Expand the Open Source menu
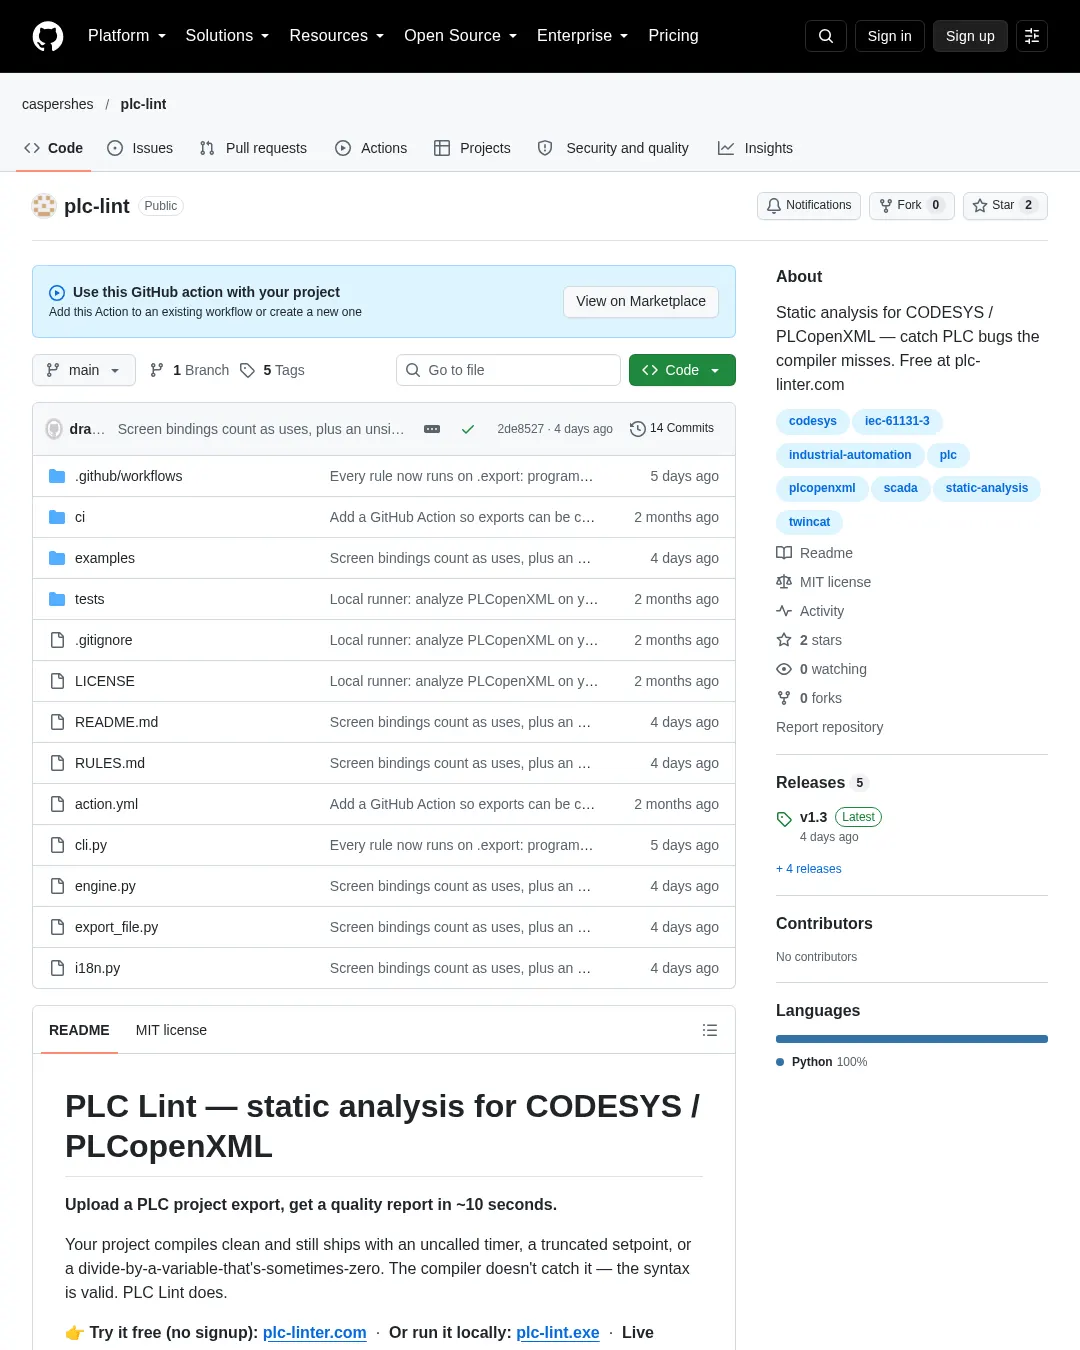 461,36
